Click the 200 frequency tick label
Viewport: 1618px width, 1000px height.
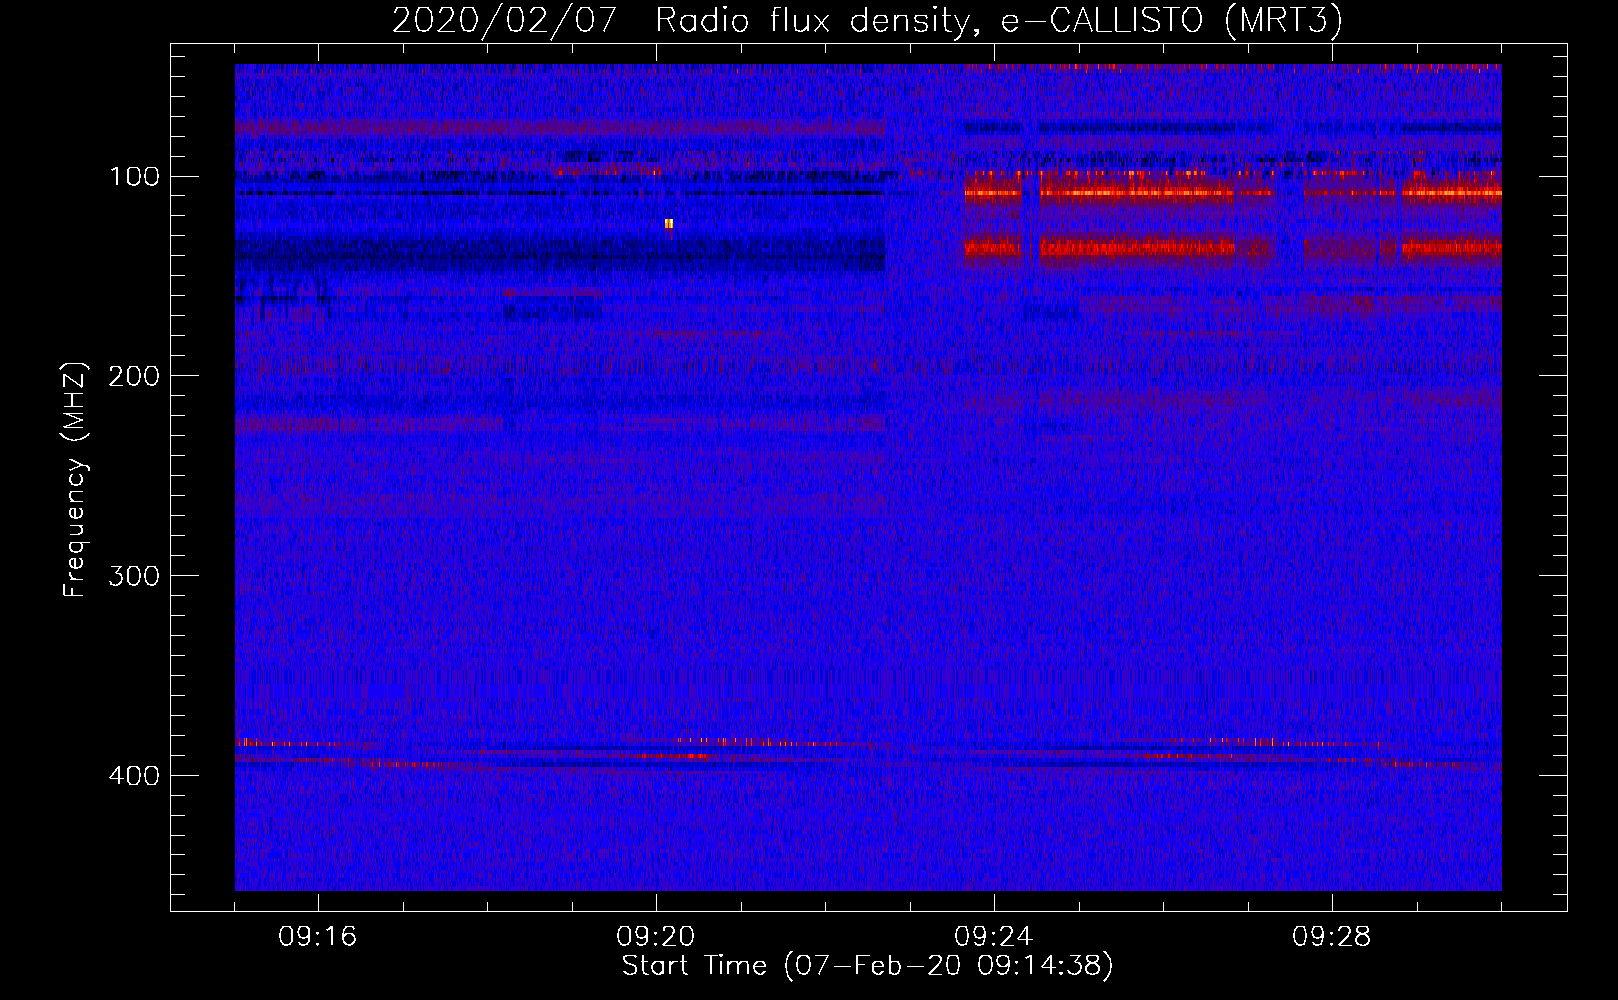pos(135,376)
